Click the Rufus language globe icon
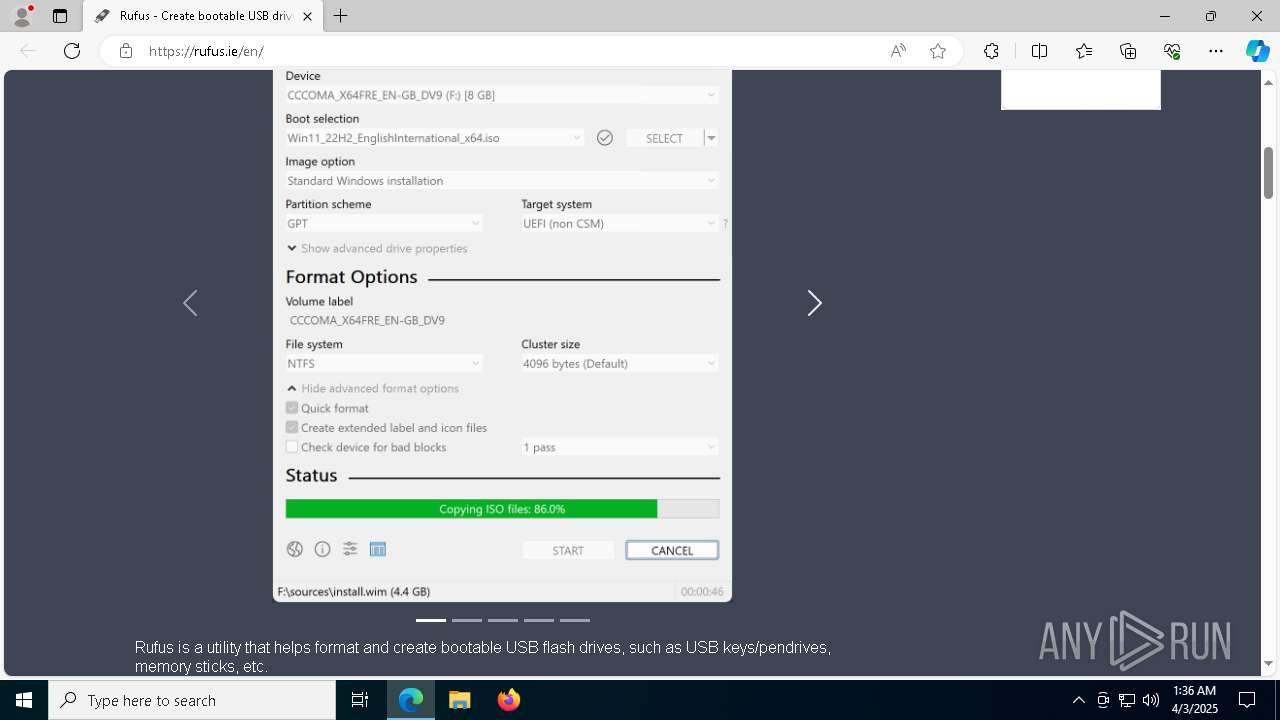Screen dimensions: 1280x720 tap(294, 549)
